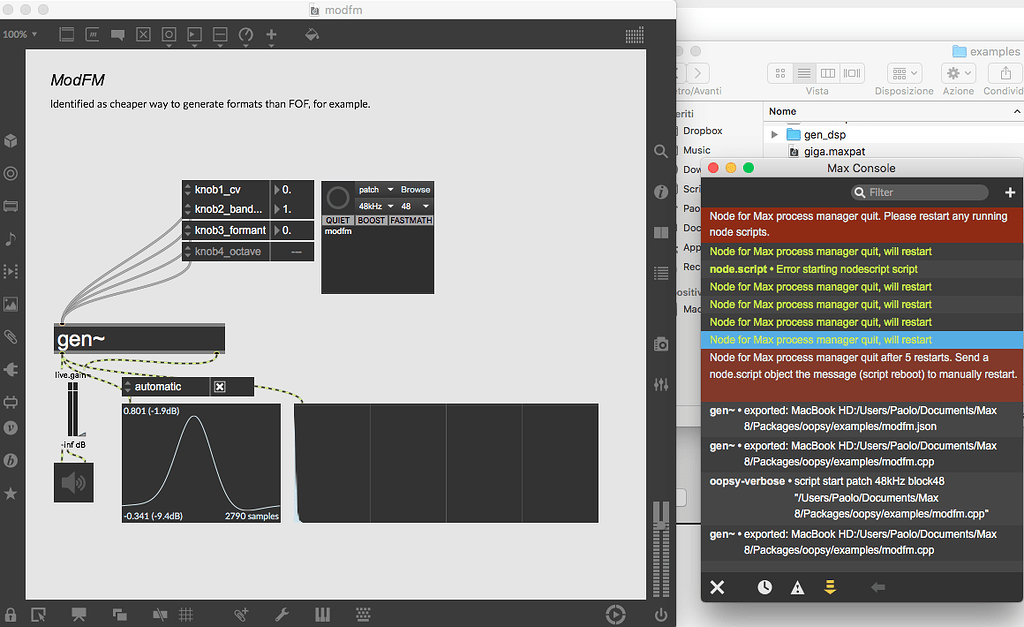Click the Browse button in the modfm panel
The image size is (1024, 627).
pos(415,190)
